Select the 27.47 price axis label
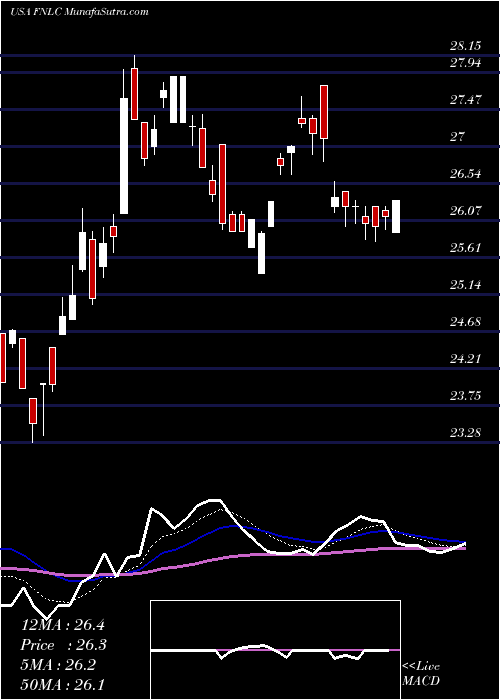Viewport: 500px width, 700px height. (465, 100)
